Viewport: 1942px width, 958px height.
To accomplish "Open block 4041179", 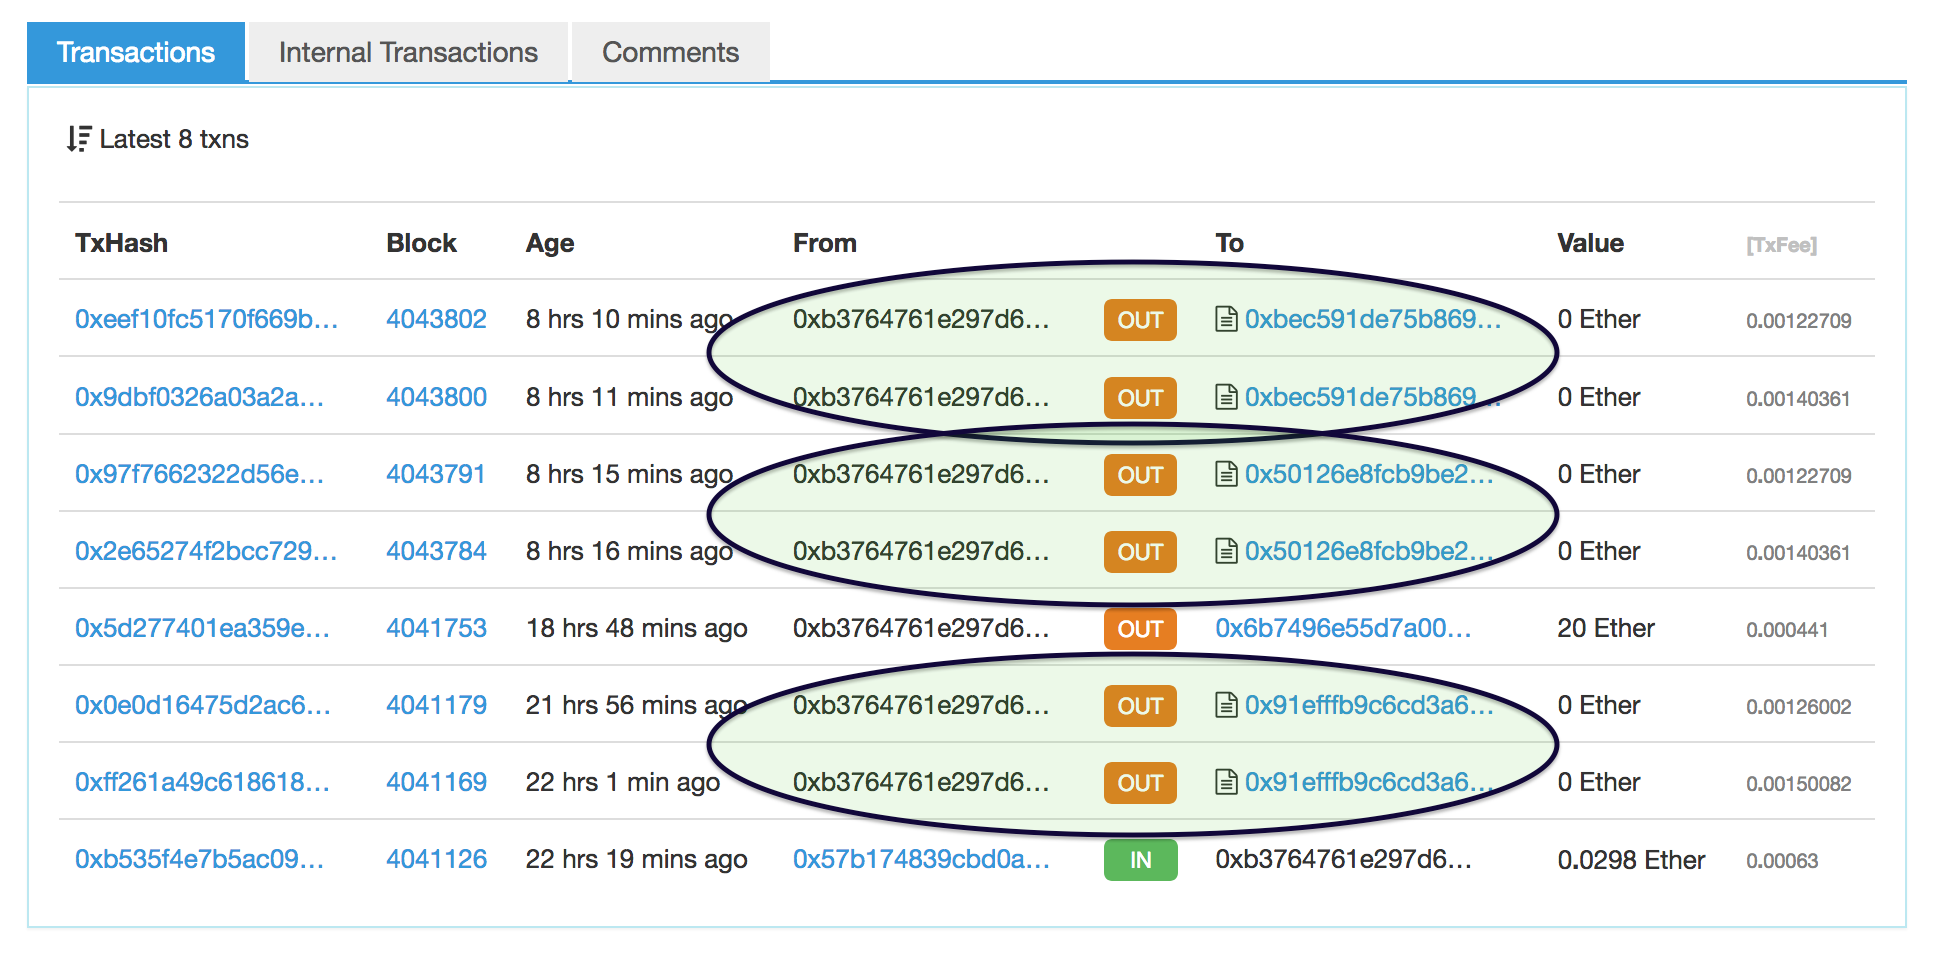I will (436, 705).
